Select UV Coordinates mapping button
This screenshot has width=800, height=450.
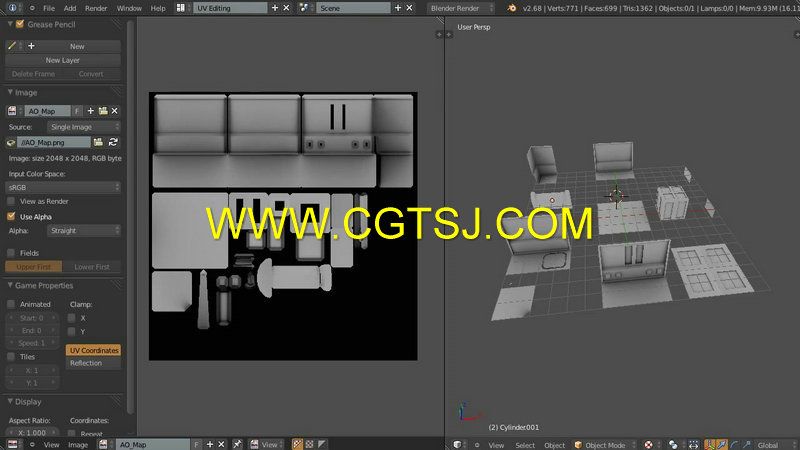[x=93, y=350]
